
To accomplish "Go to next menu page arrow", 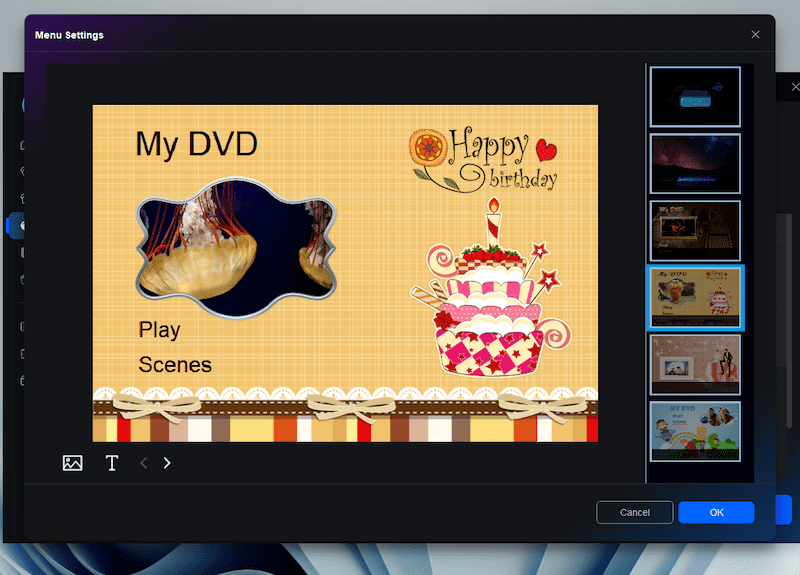I will pos(167,463).
